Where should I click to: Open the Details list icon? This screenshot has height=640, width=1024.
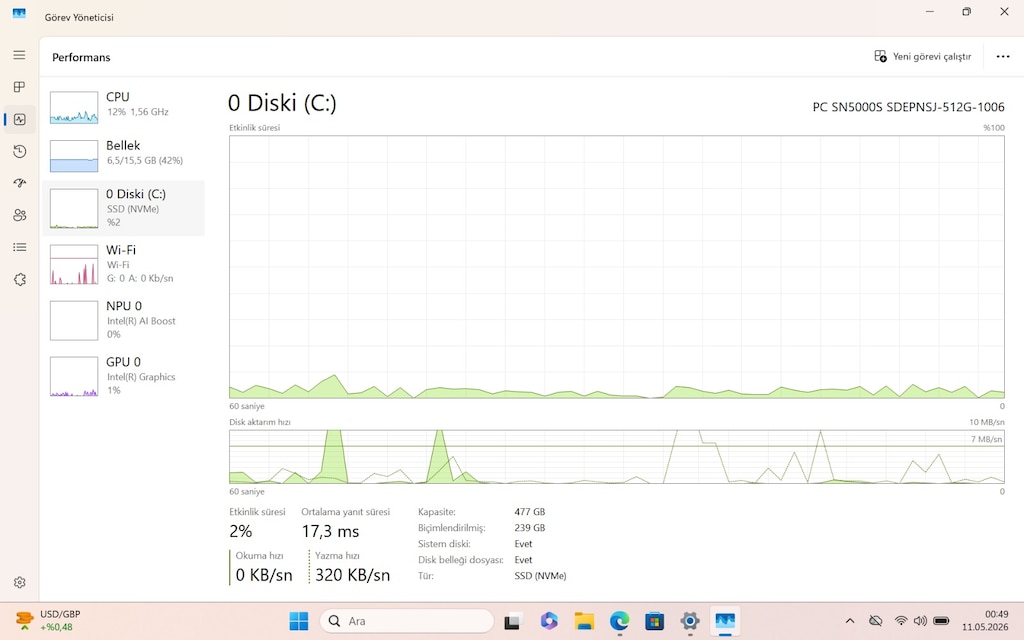pyautogui.click(x=20, y=247)
